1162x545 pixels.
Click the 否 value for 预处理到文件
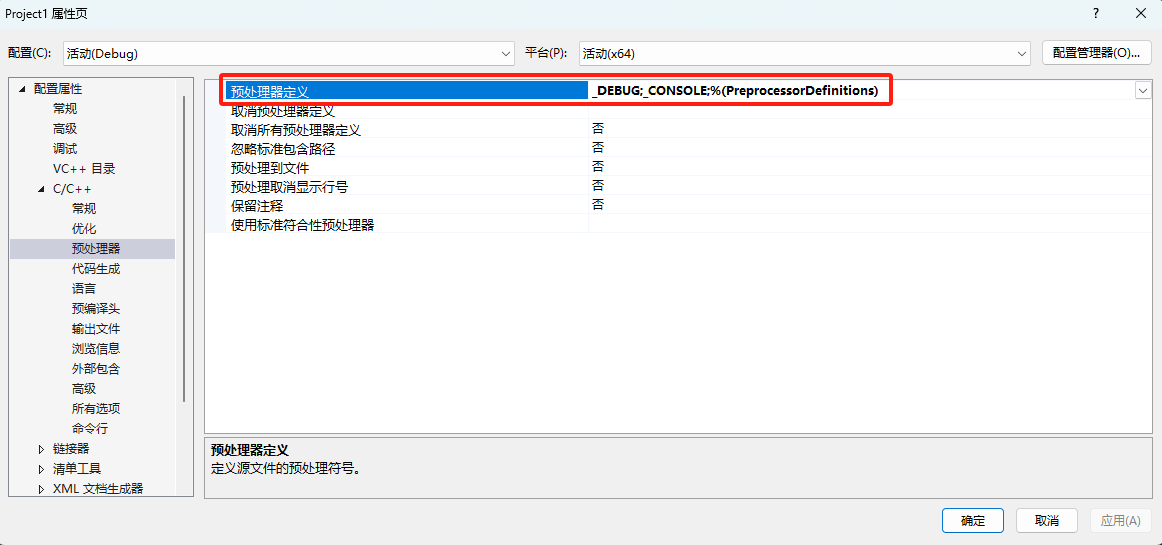click(x=597, y=166)
